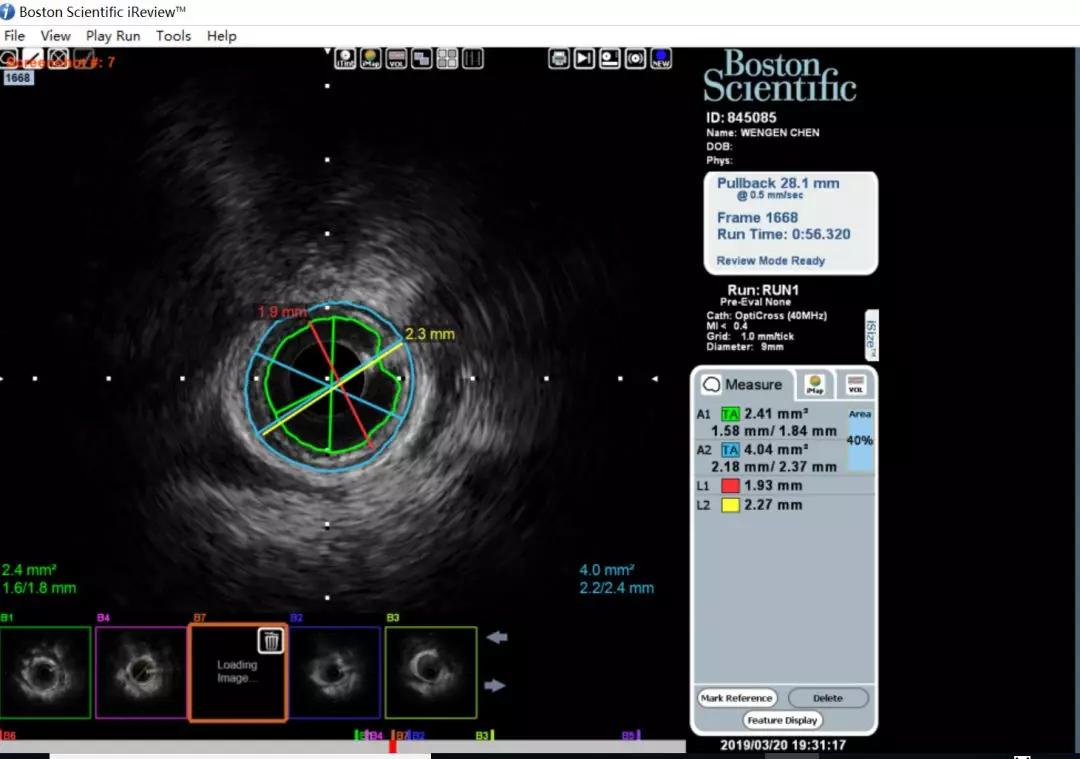Click the right arrow beside bookmark thumbnails

click(x=495, y=685)
